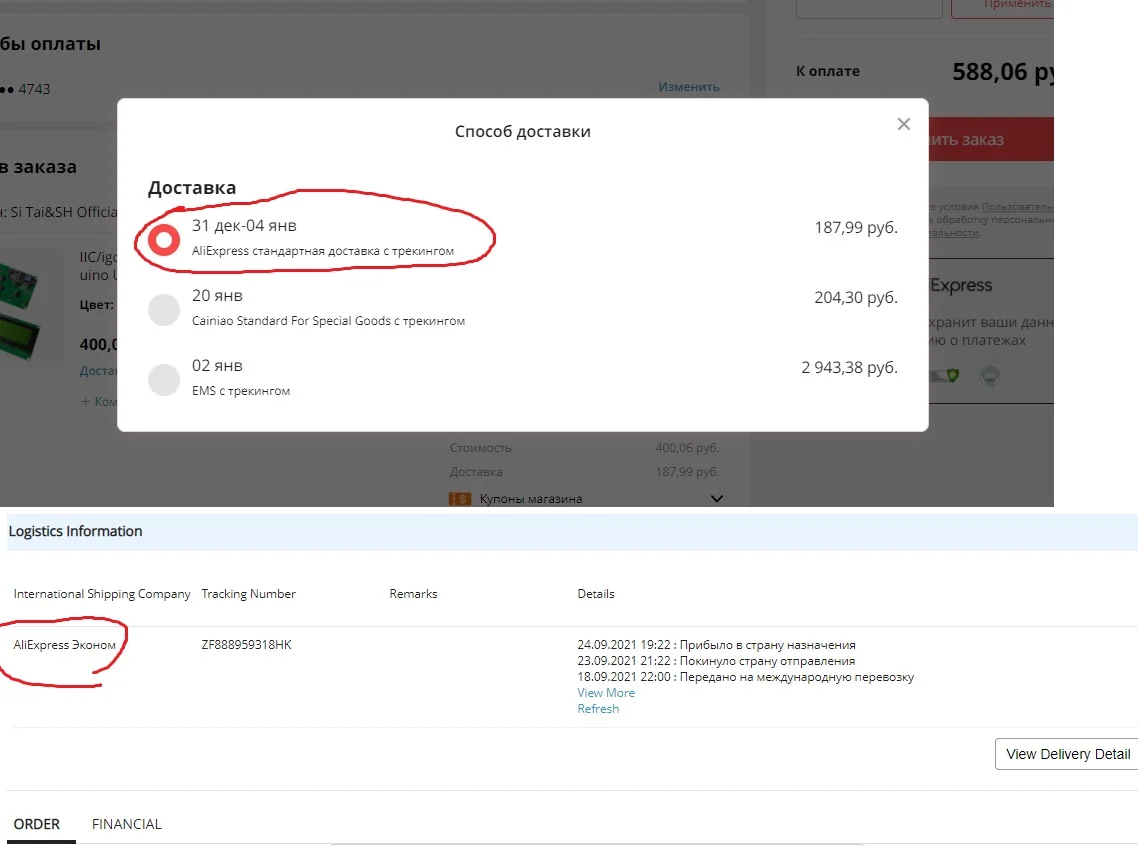Open View Delivery Detail button
Screen dimensions: 1138x847
pyautogui.click(x=1067, y=754)
